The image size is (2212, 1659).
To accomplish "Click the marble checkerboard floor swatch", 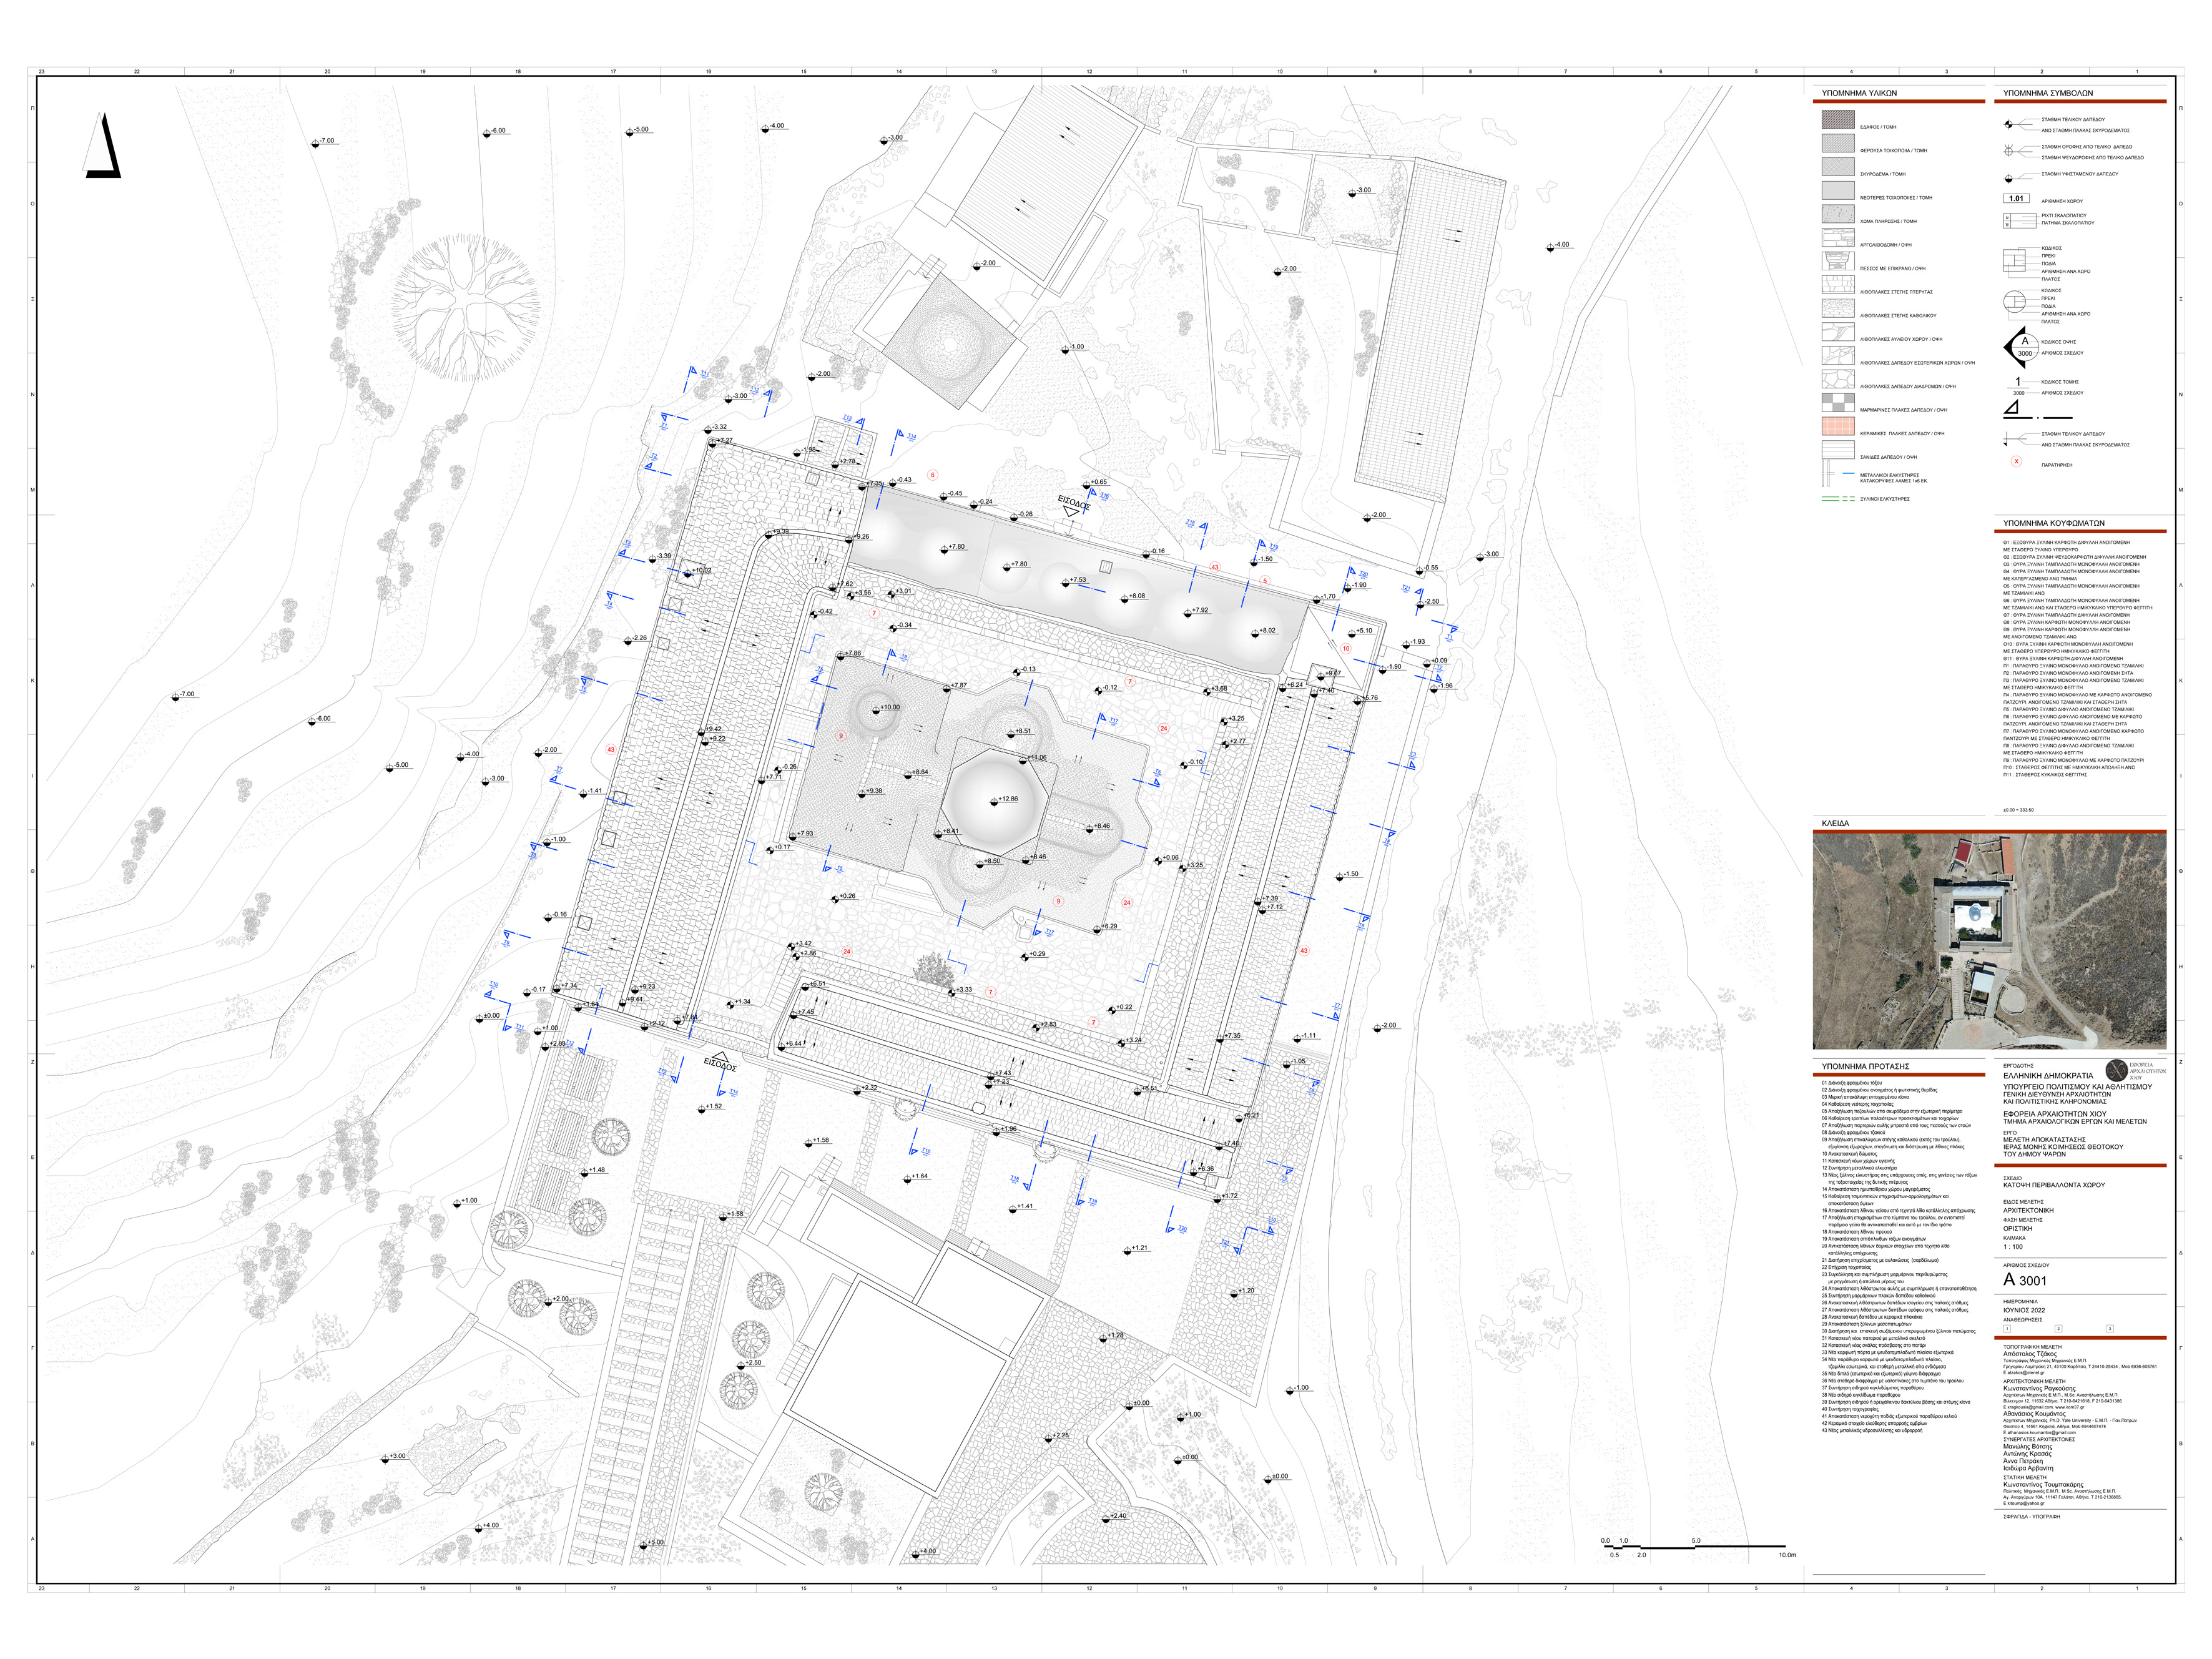I will (1838, 403).
